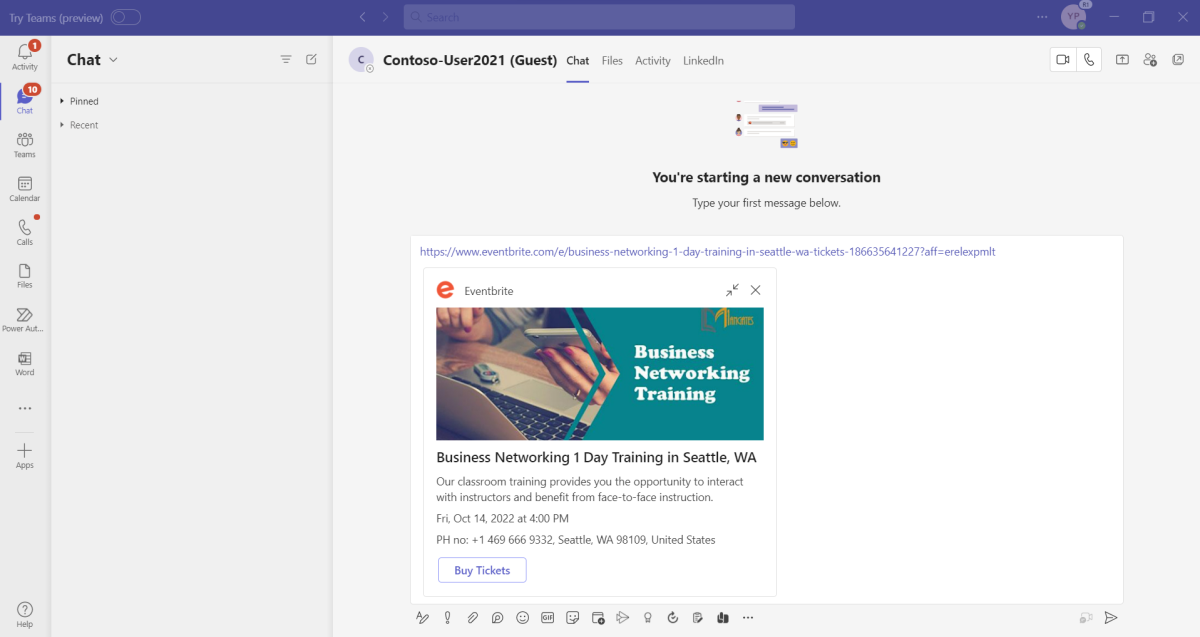Viewport: 1200px width, 637px height.
Task: Open the Eventbrite URL link
Action: pos(707,252)
